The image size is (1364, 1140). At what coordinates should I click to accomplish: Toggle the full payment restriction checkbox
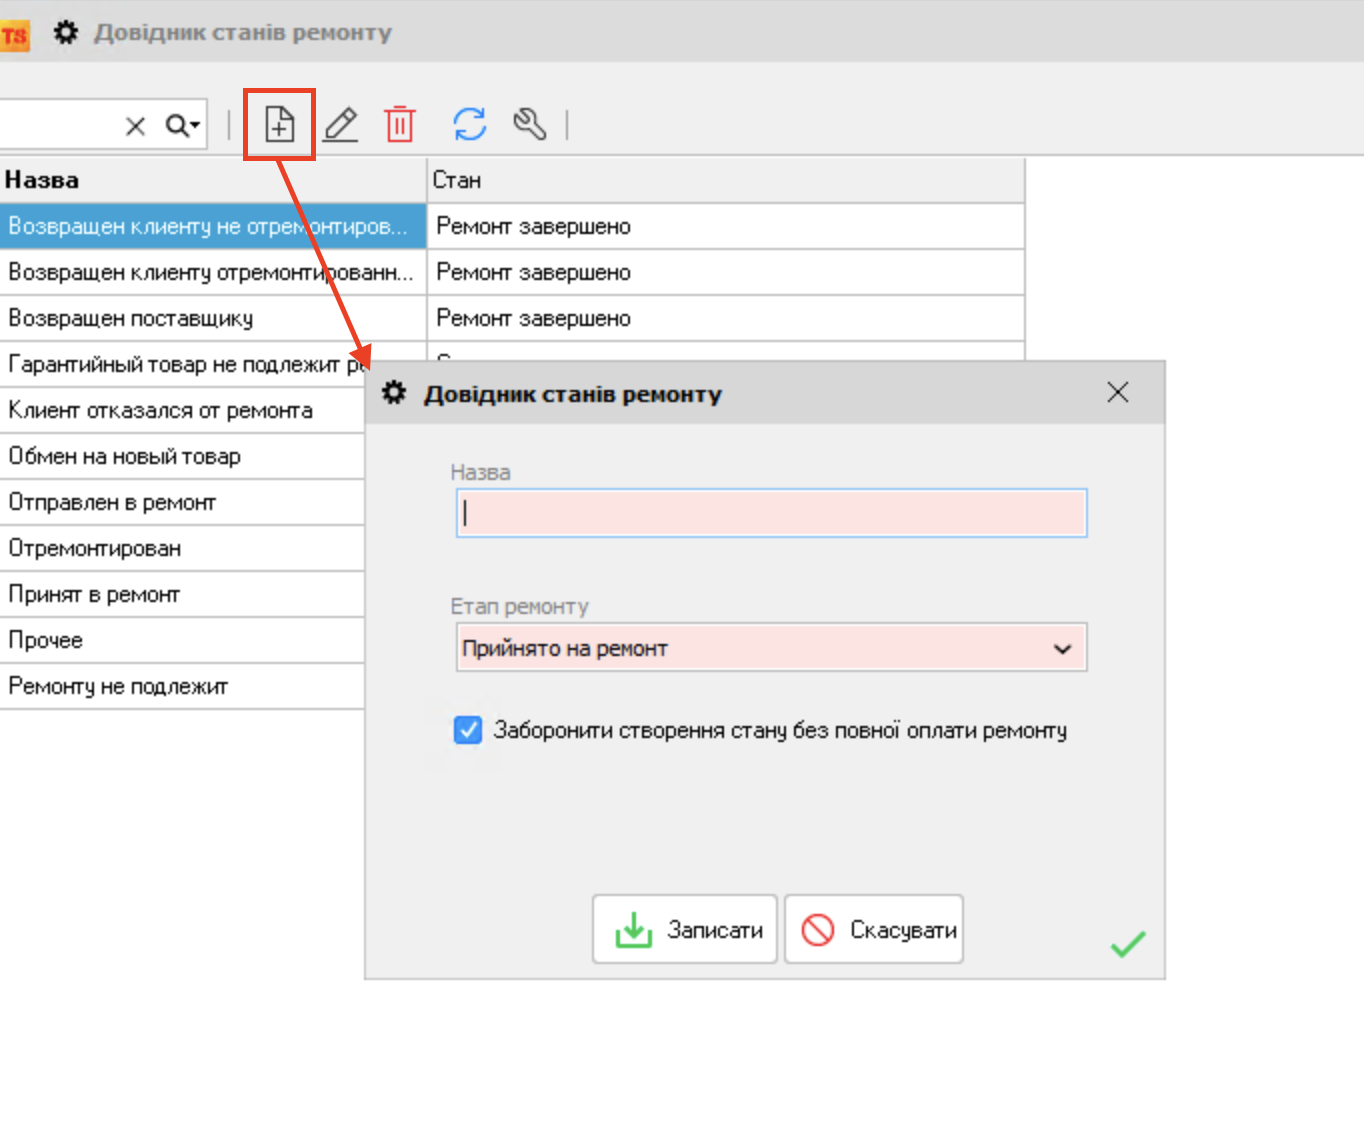(468, 730)
